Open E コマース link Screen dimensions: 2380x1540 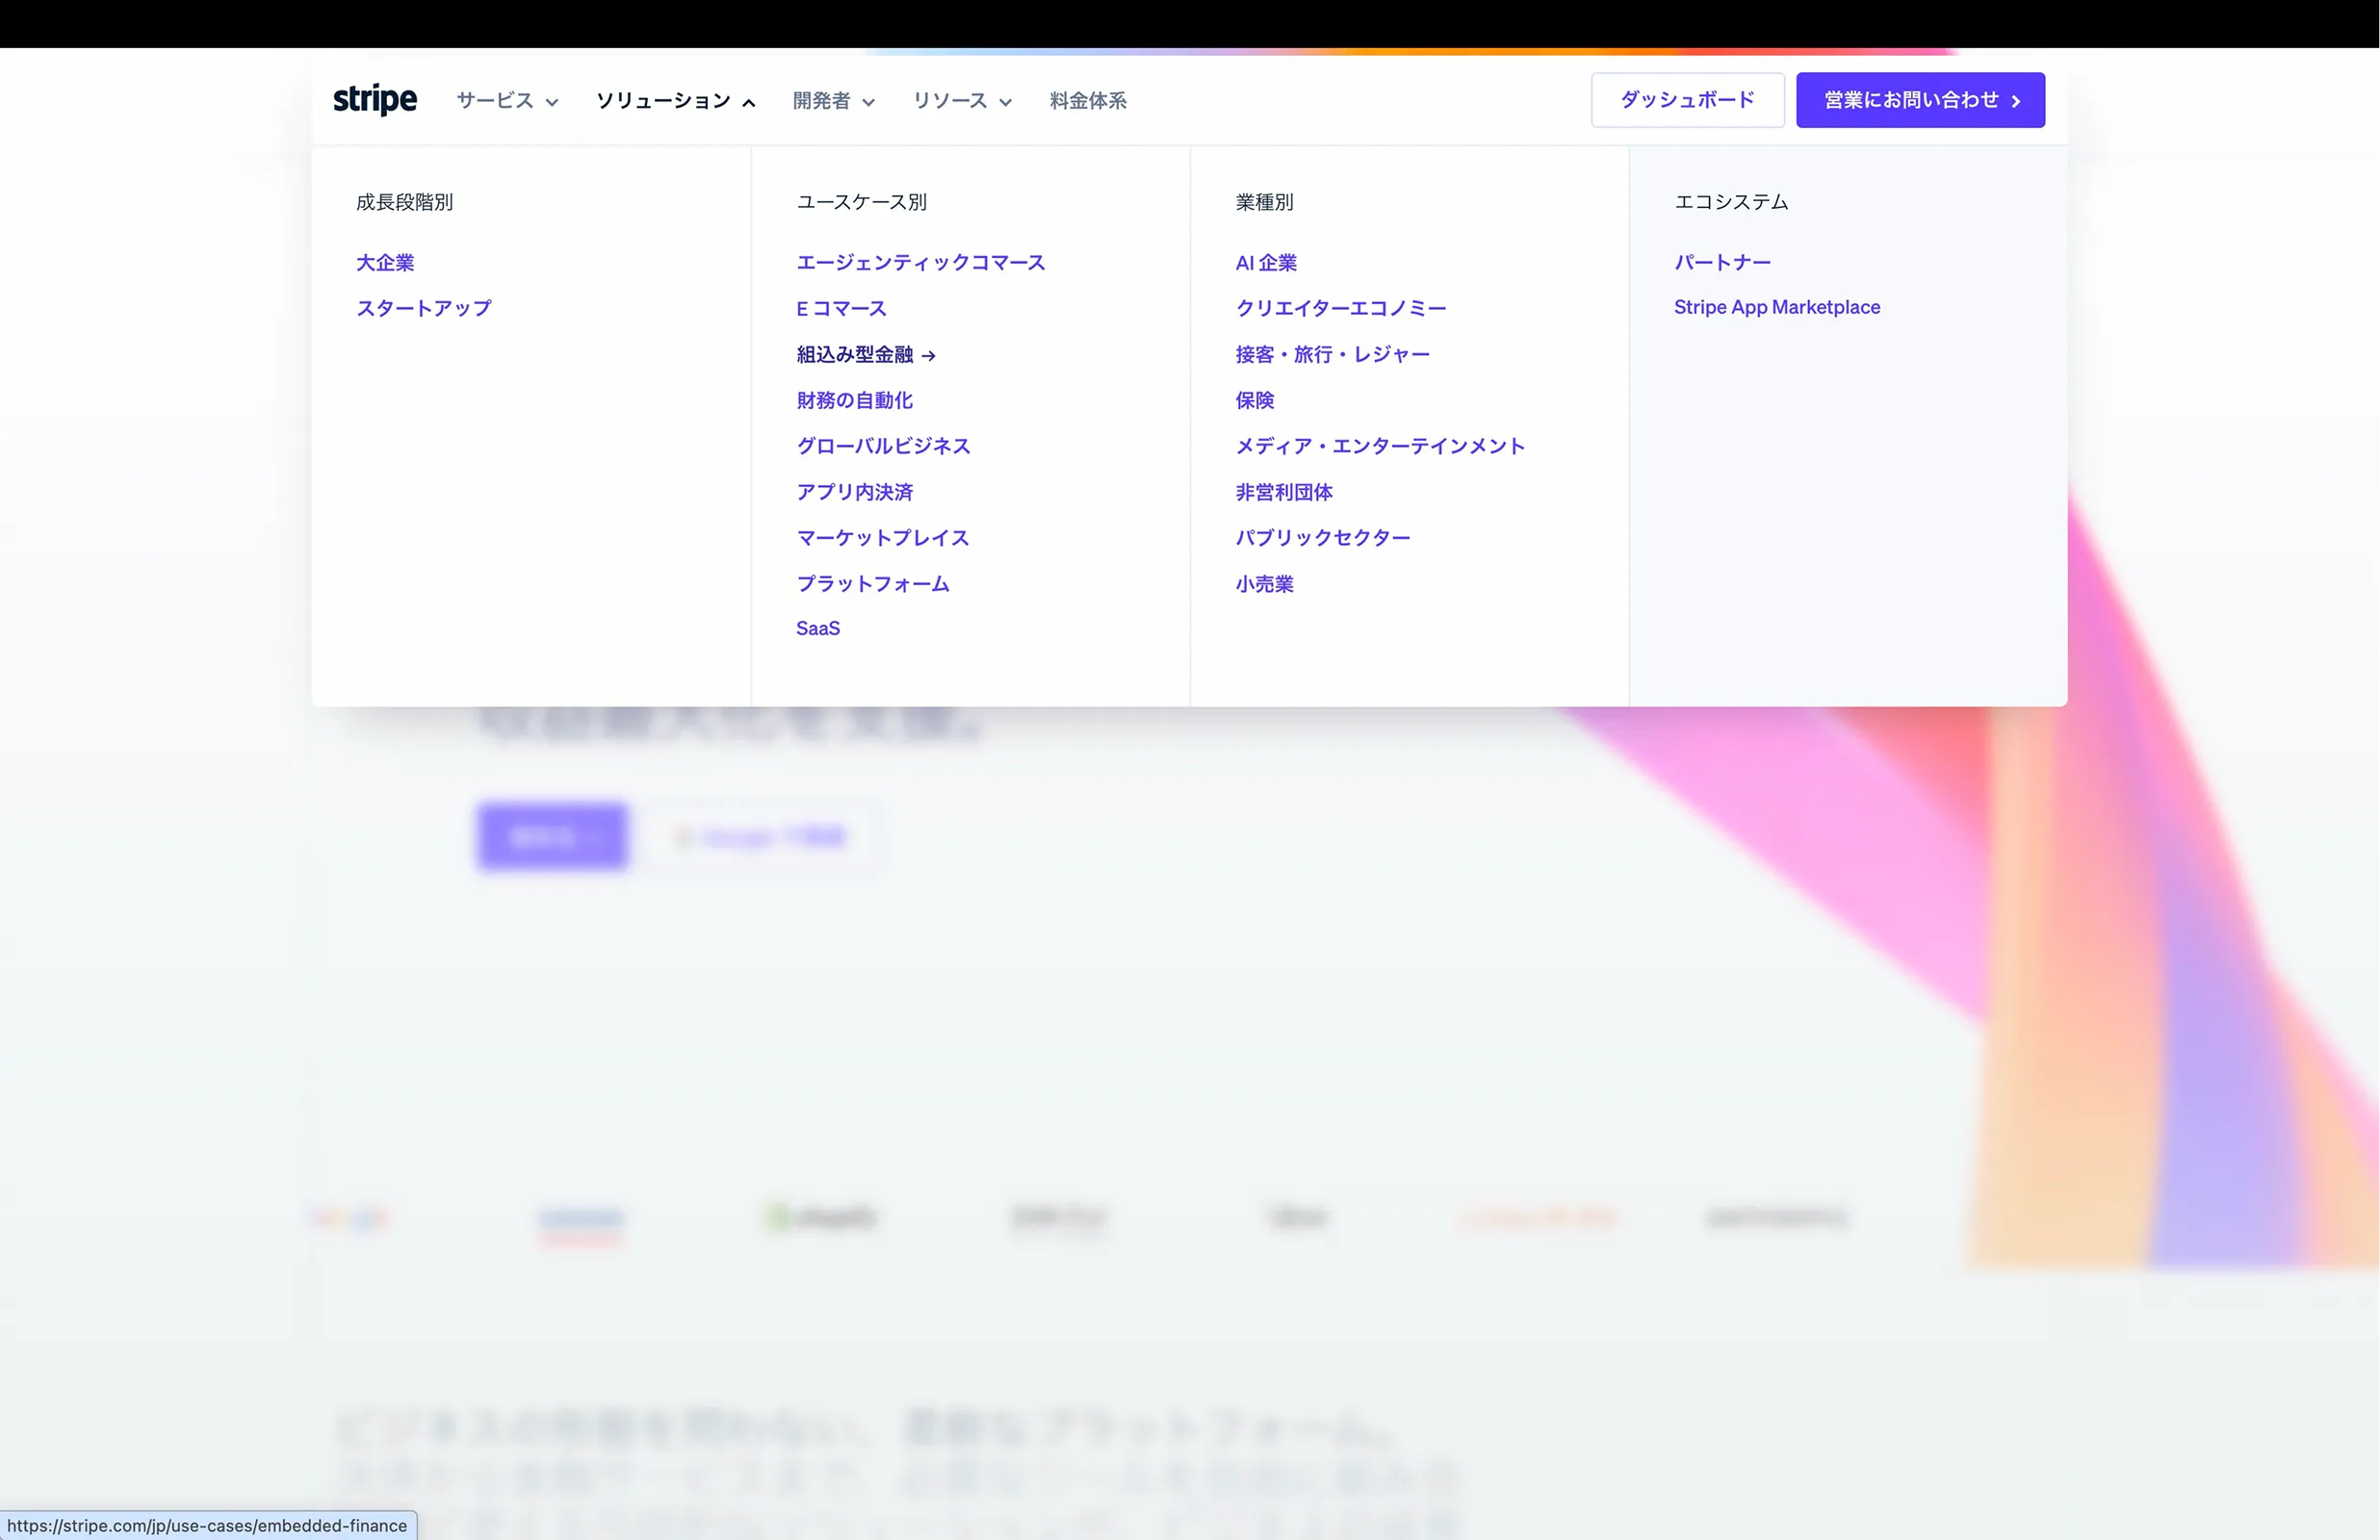click(x=841, y=308)
